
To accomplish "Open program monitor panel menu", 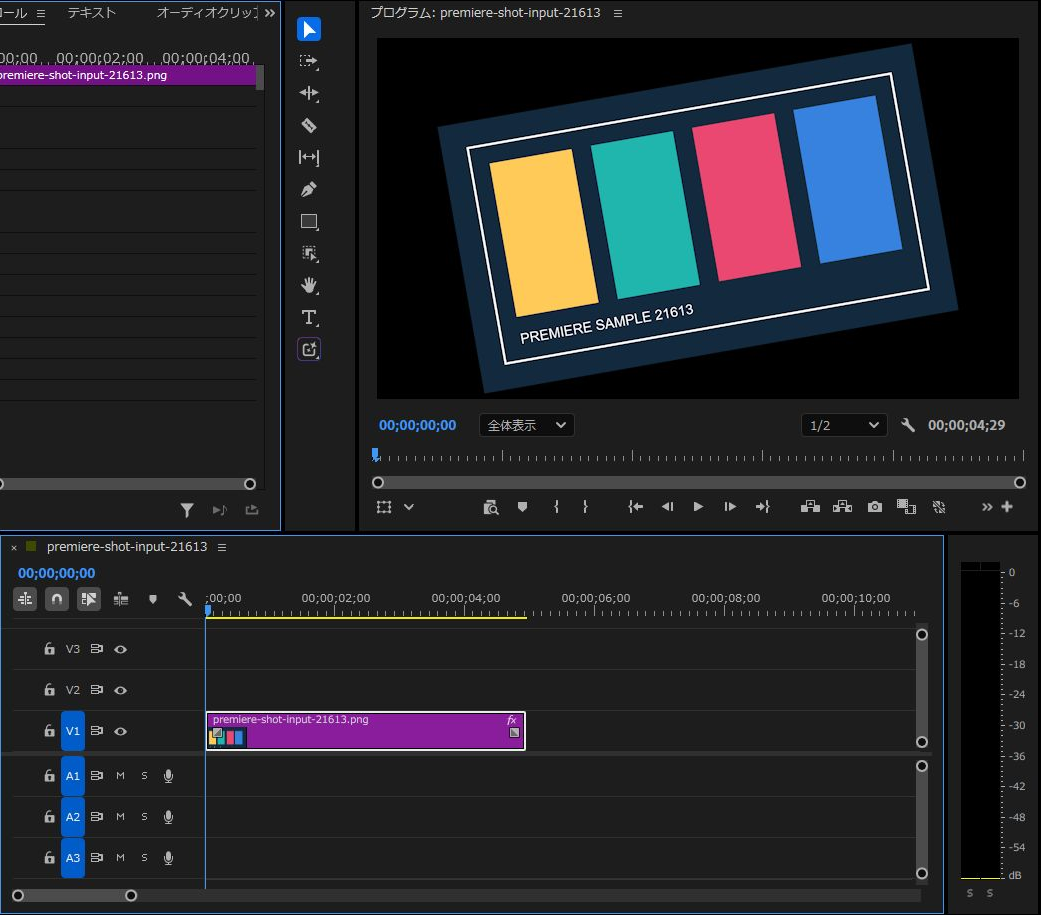I will 618,13.
